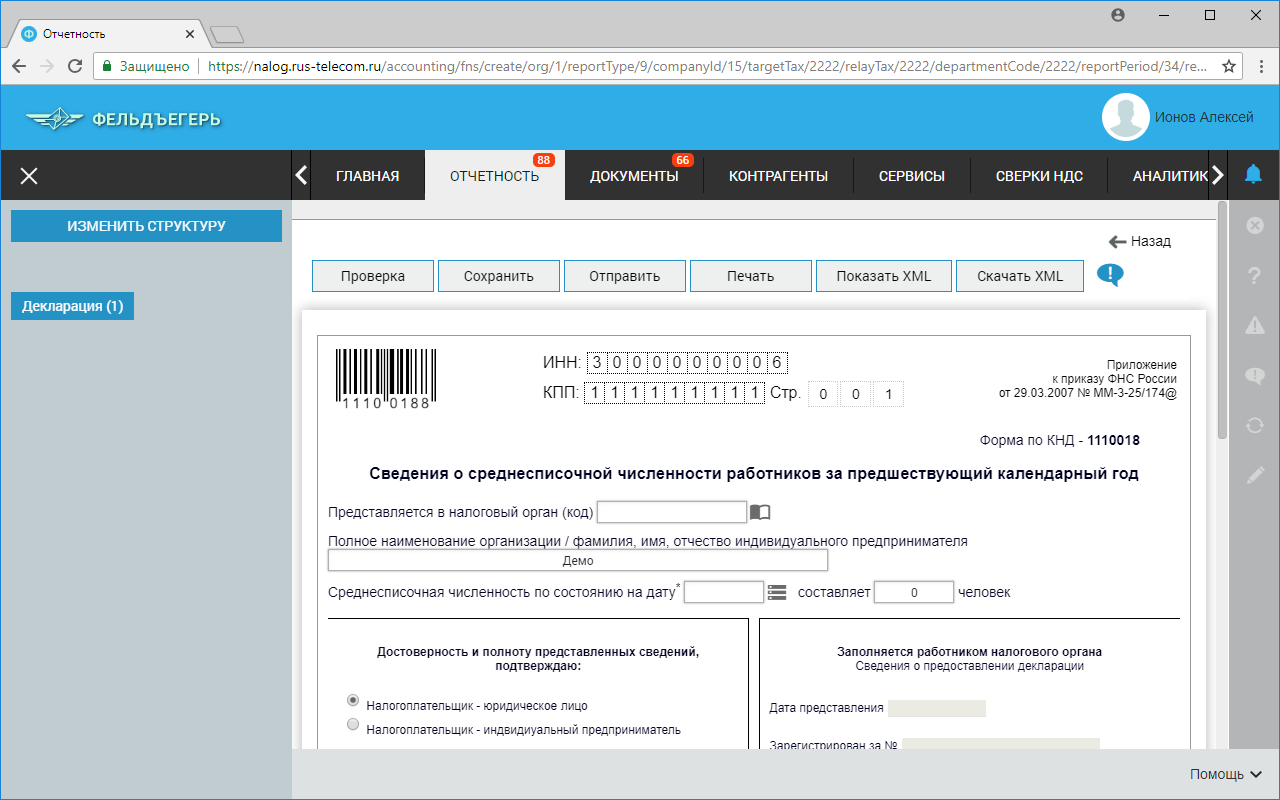Click the Сохранить button
1280x800 pixels.
499,276
